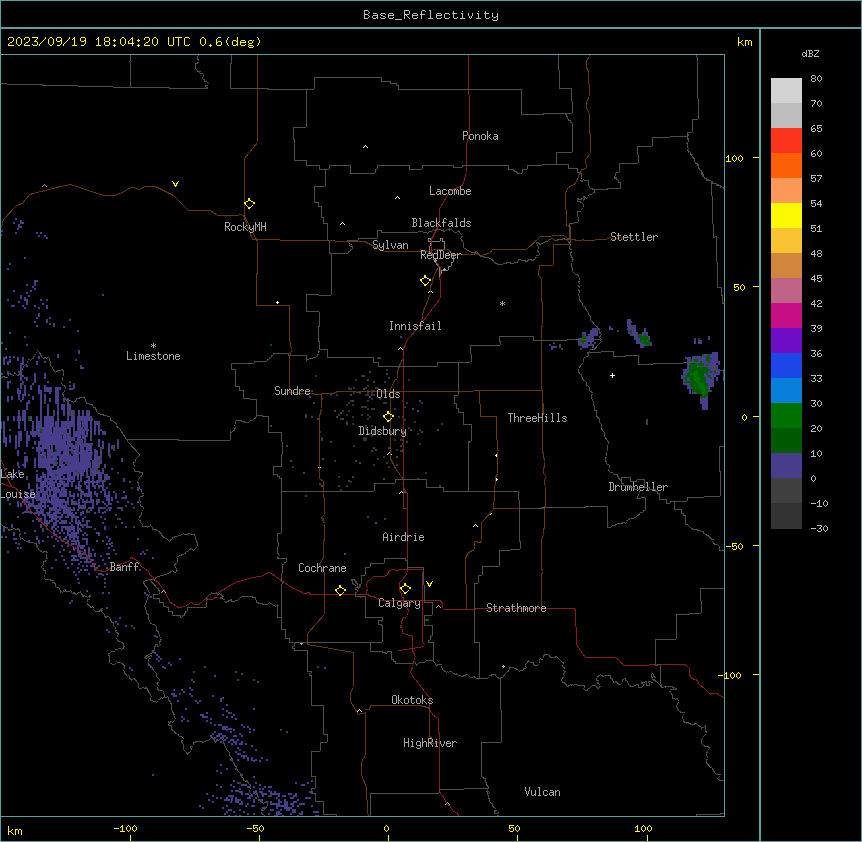Pick the bright yellow 51-54 dBZ swatch
862x842 pixels.
tap(786, 215)
